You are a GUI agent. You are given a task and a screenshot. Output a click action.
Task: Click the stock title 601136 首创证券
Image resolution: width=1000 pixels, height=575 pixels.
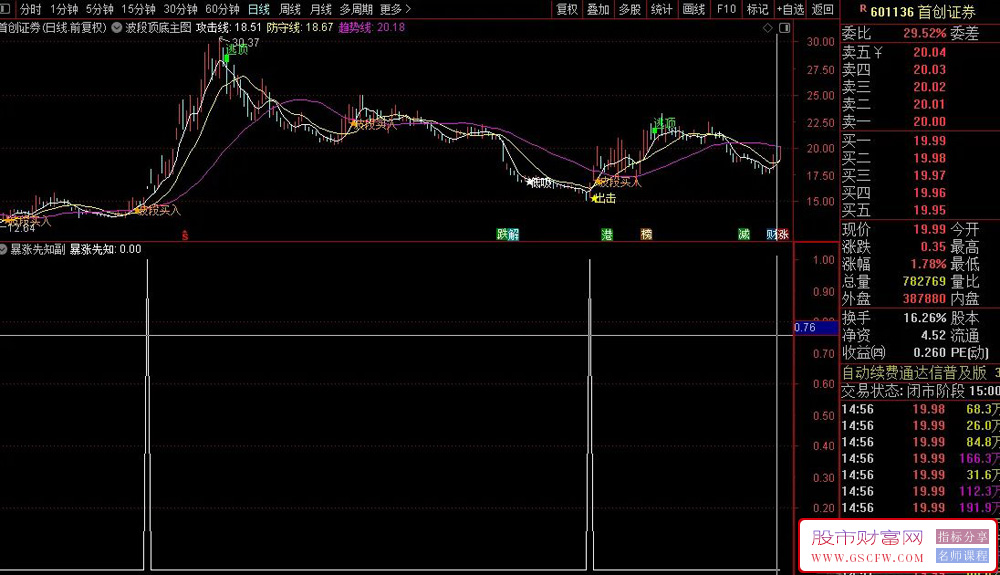pyautogui.click(x=922, y=11)
